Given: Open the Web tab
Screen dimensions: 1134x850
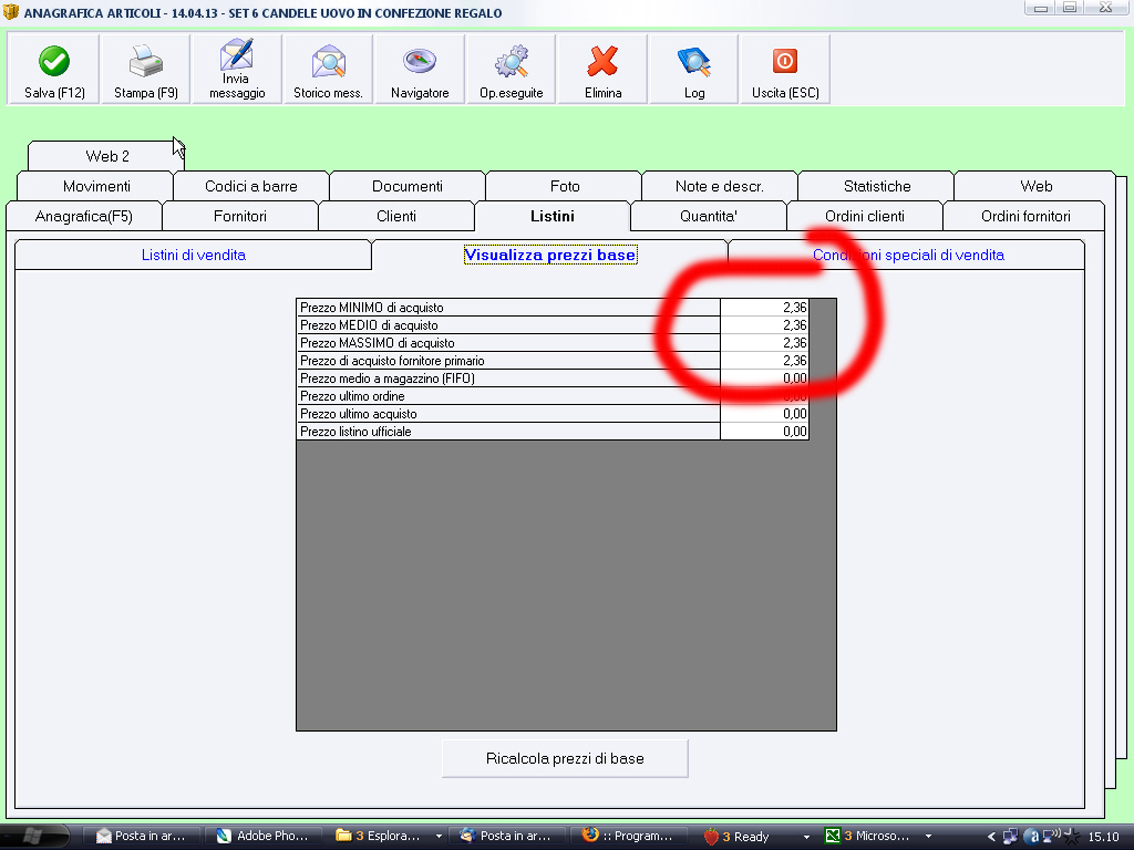Looking at the screenshot, I should coord(1036,186).
